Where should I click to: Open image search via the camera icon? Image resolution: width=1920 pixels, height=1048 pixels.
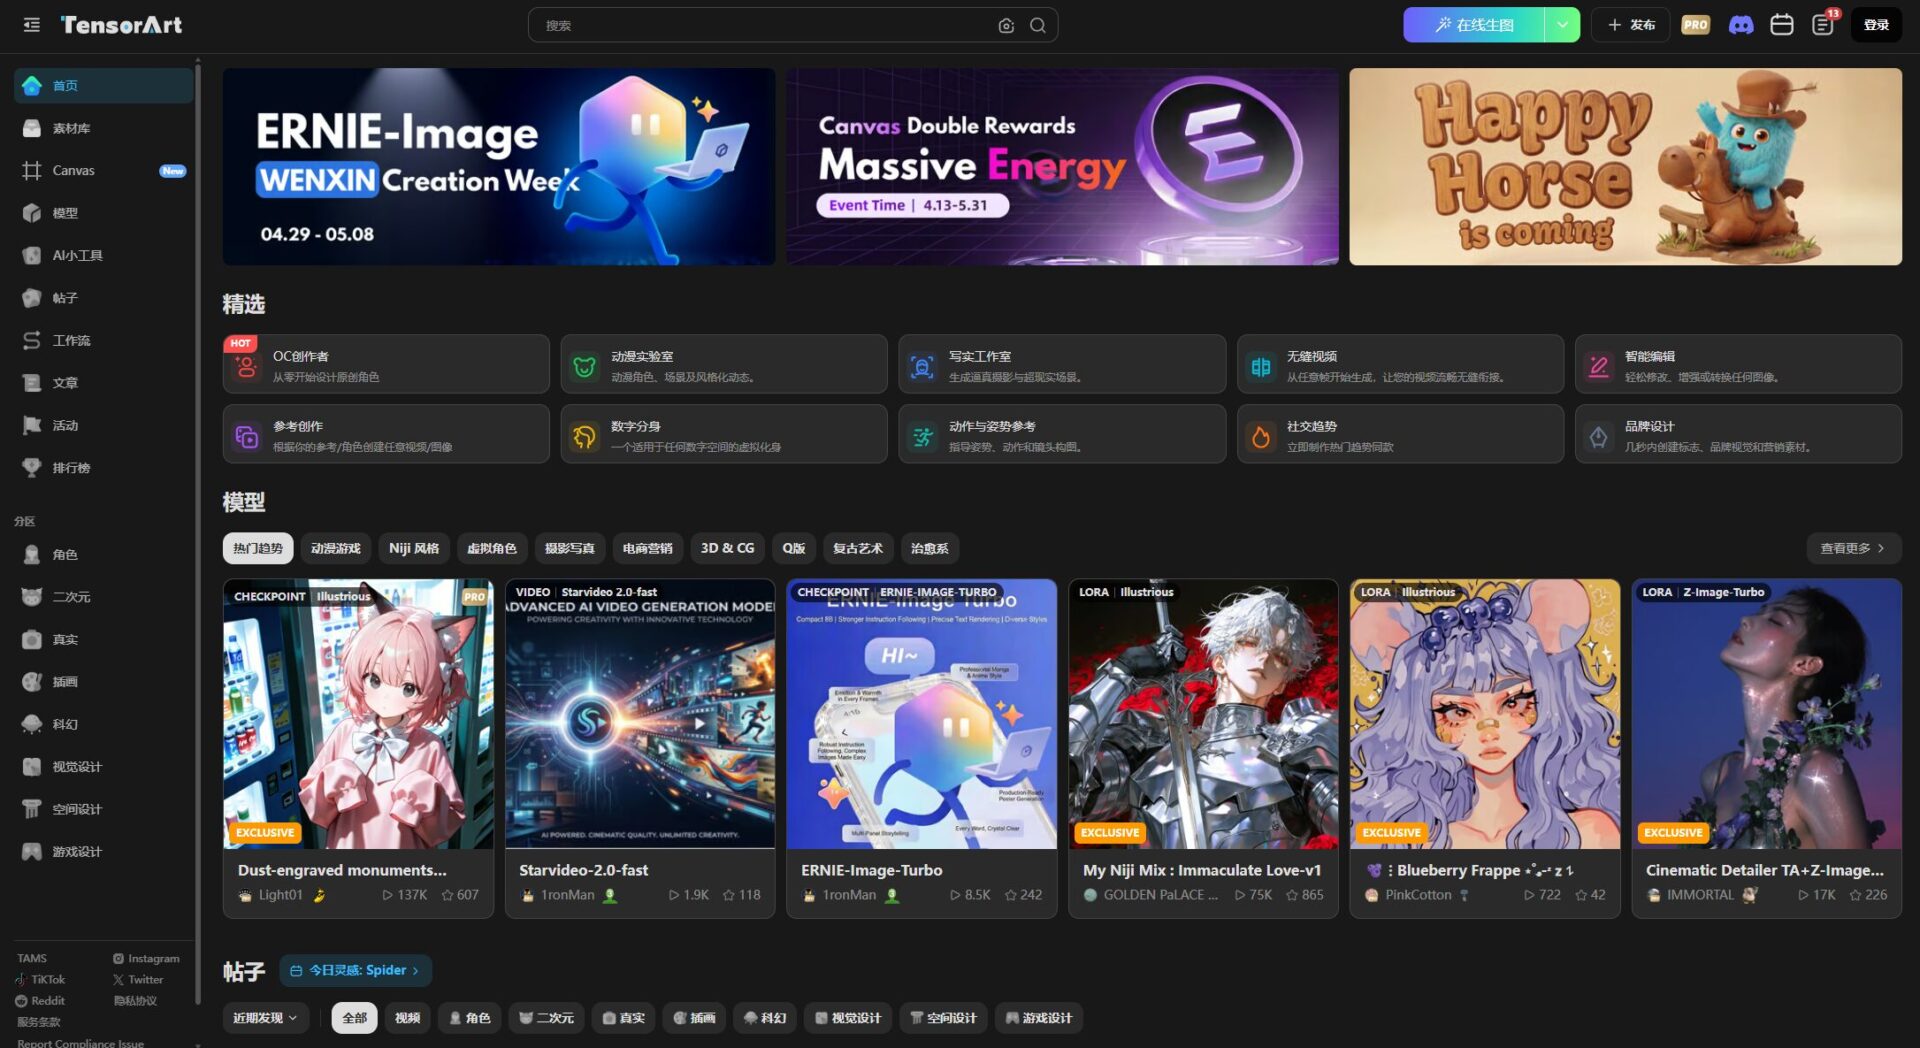click(x=1006, y=26)
